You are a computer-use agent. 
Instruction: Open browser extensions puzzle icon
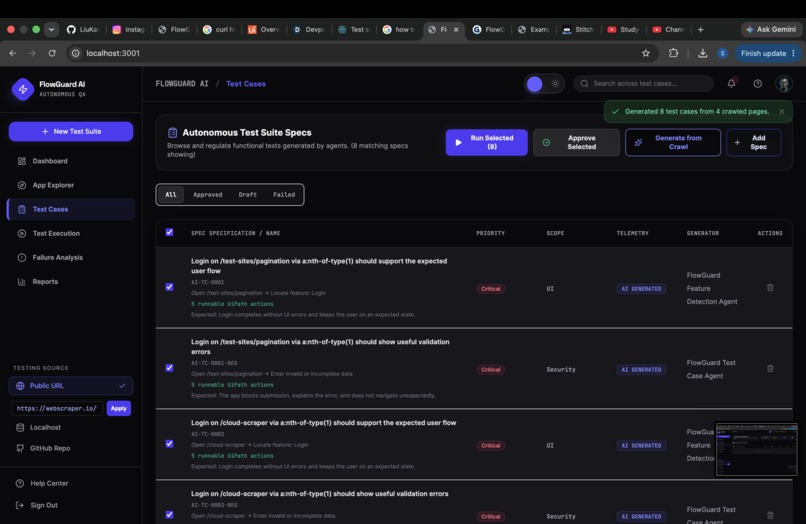pos(673,53)
